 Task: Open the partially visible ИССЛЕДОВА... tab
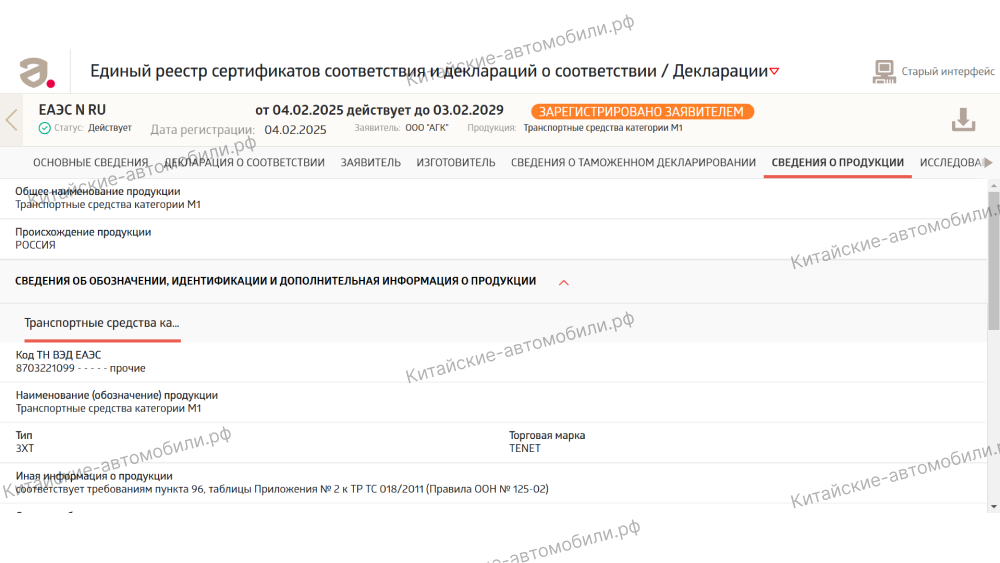pyautogui.click(x=951, y=163)
